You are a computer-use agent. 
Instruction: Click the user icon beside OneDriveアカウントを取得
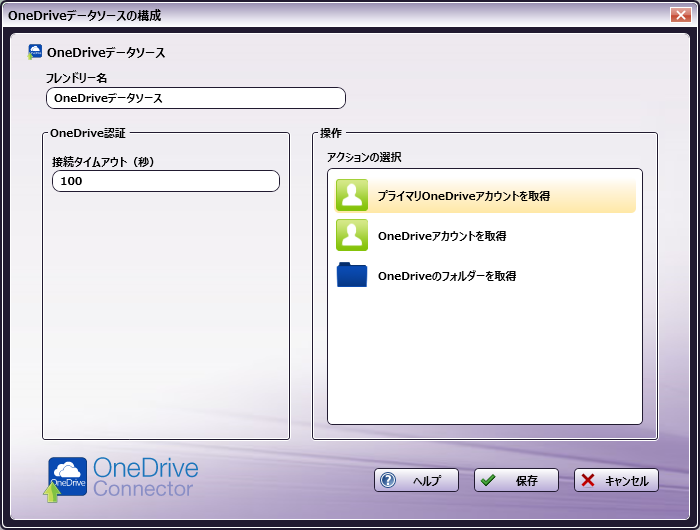[x=352, y=235]
